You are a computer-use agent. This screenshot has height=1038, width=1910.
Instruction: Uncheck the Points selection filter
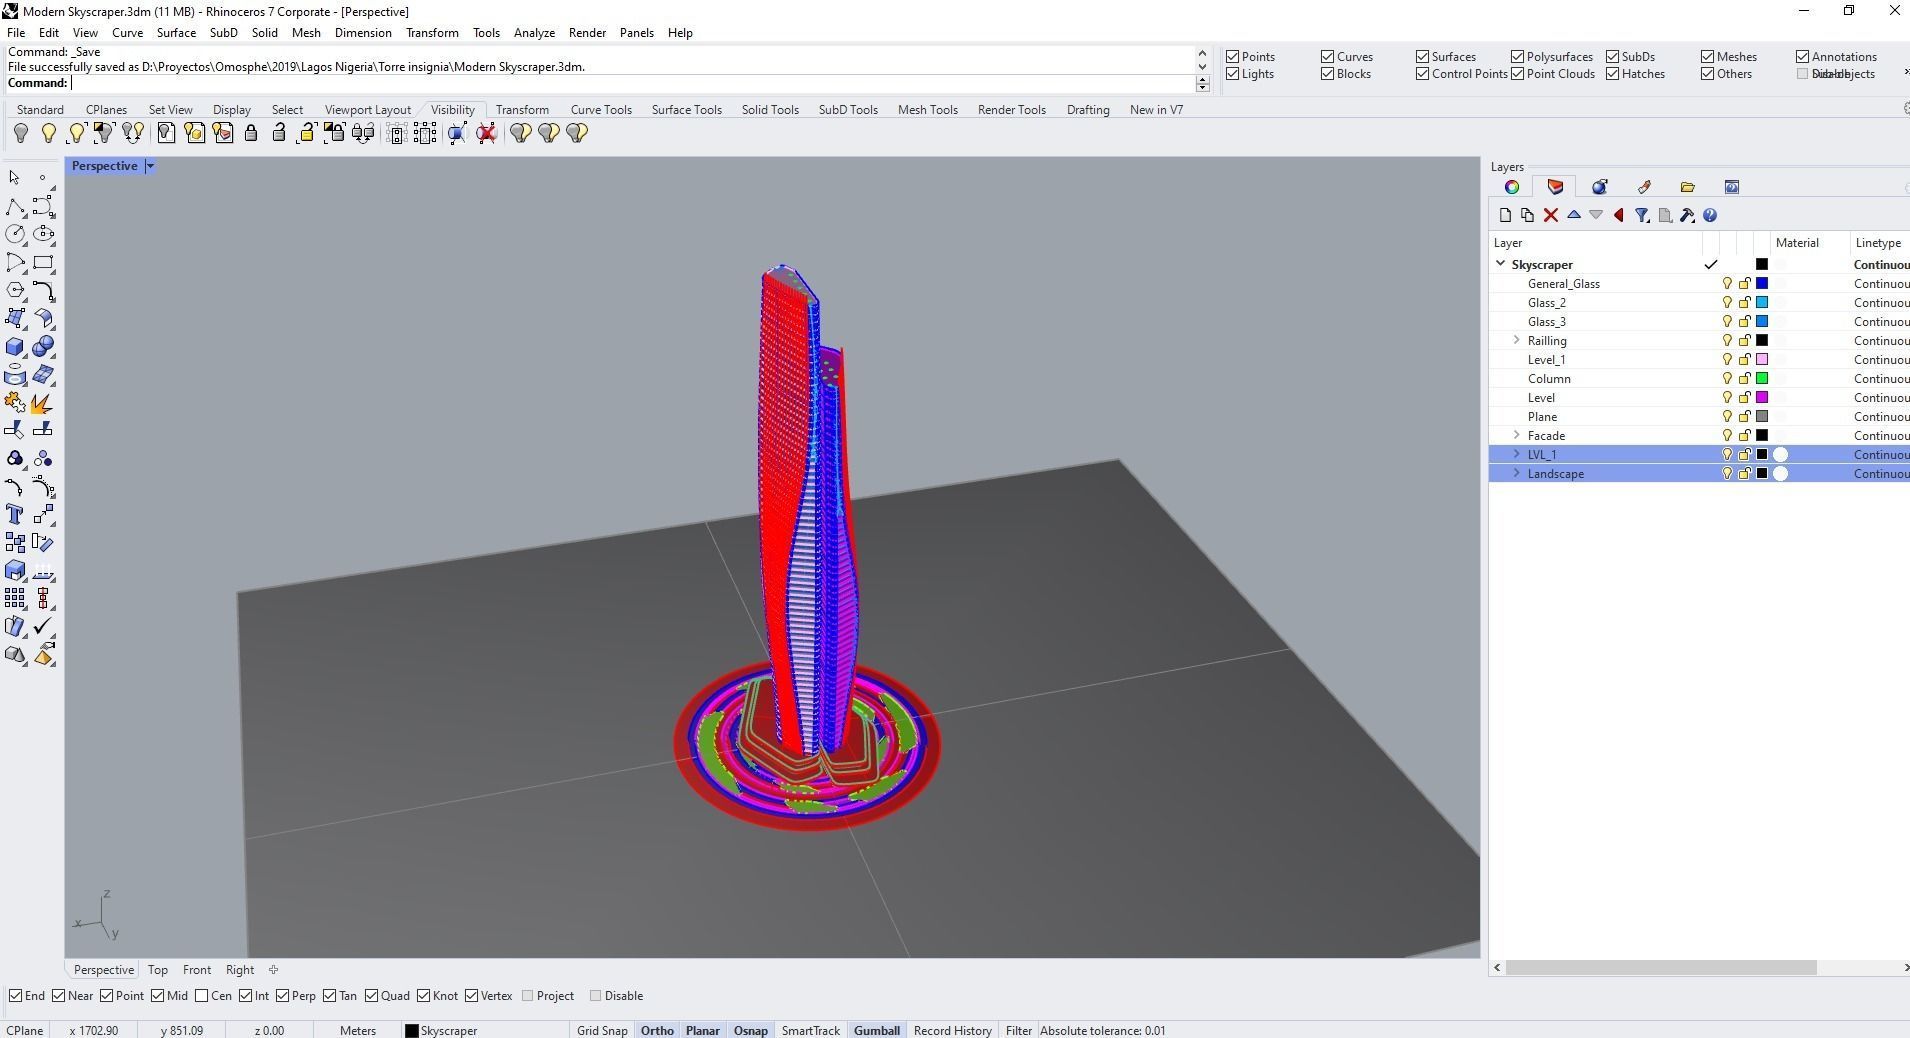[1233, 57]
